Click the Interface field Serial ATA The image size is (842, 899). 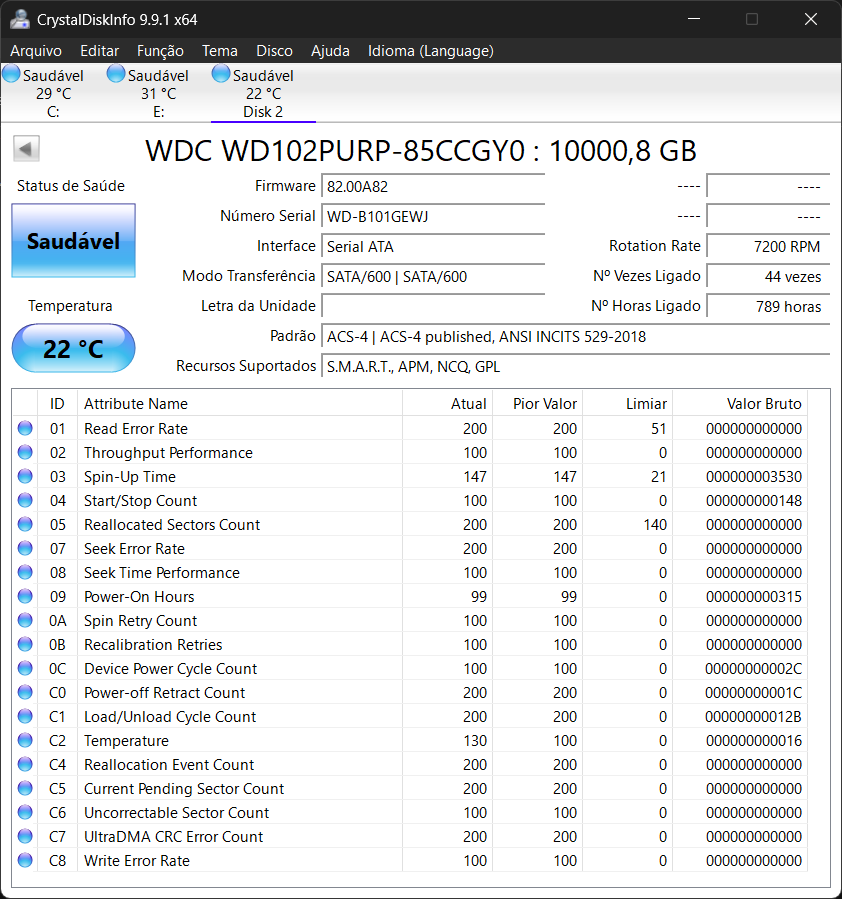click(x=433, y=246)
